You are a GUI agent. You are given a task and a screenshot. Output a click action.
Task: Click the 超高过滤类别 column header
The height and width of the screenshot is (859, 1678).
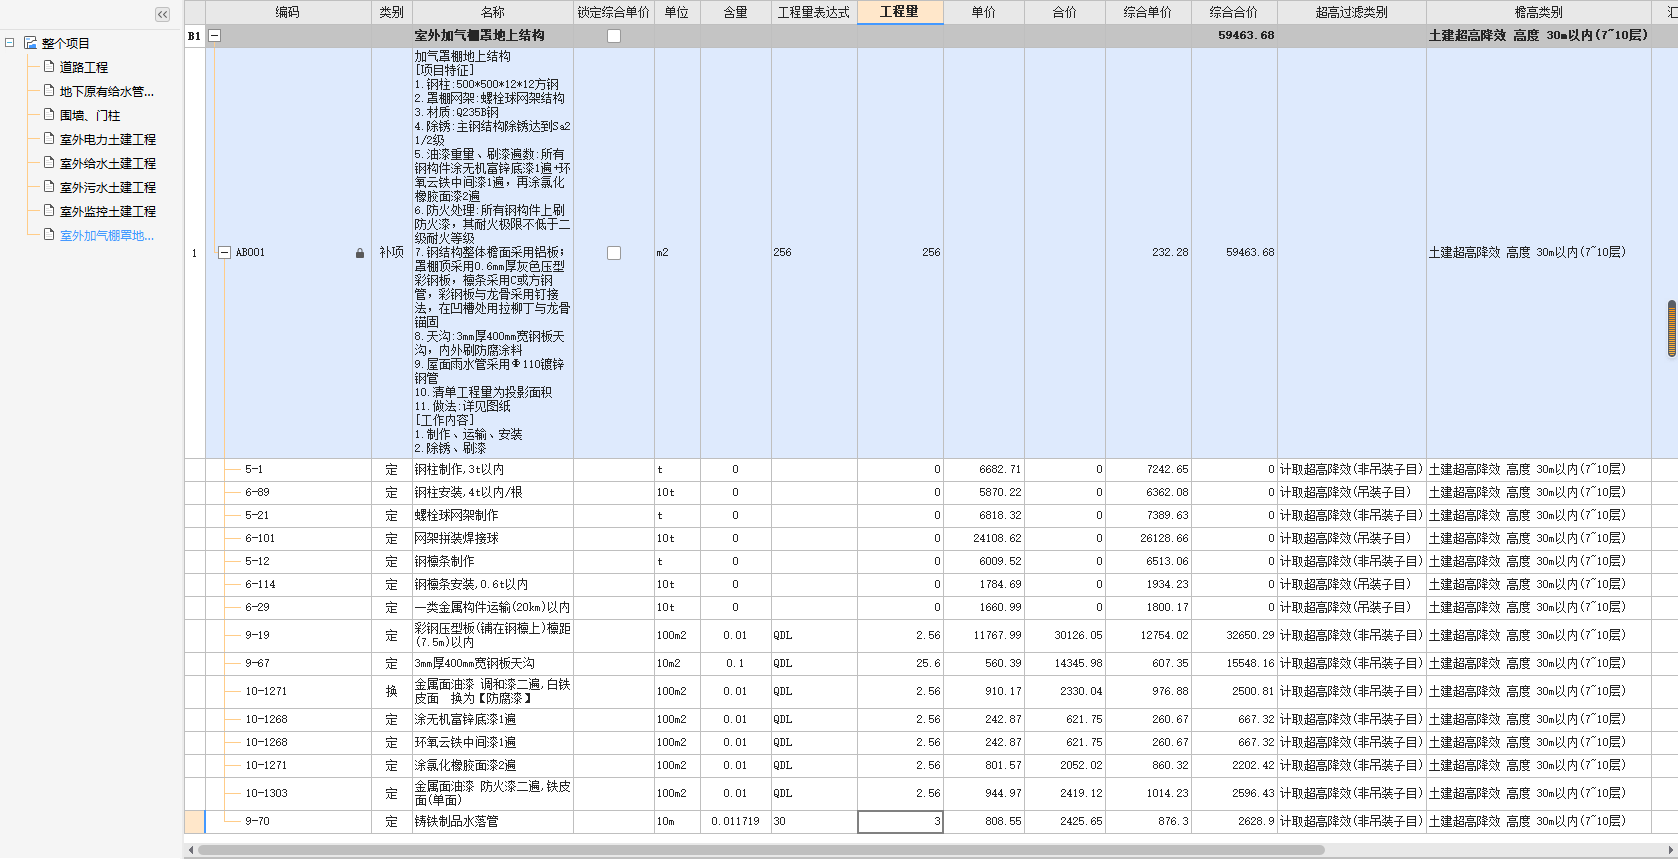click(x=1352, y=12)
